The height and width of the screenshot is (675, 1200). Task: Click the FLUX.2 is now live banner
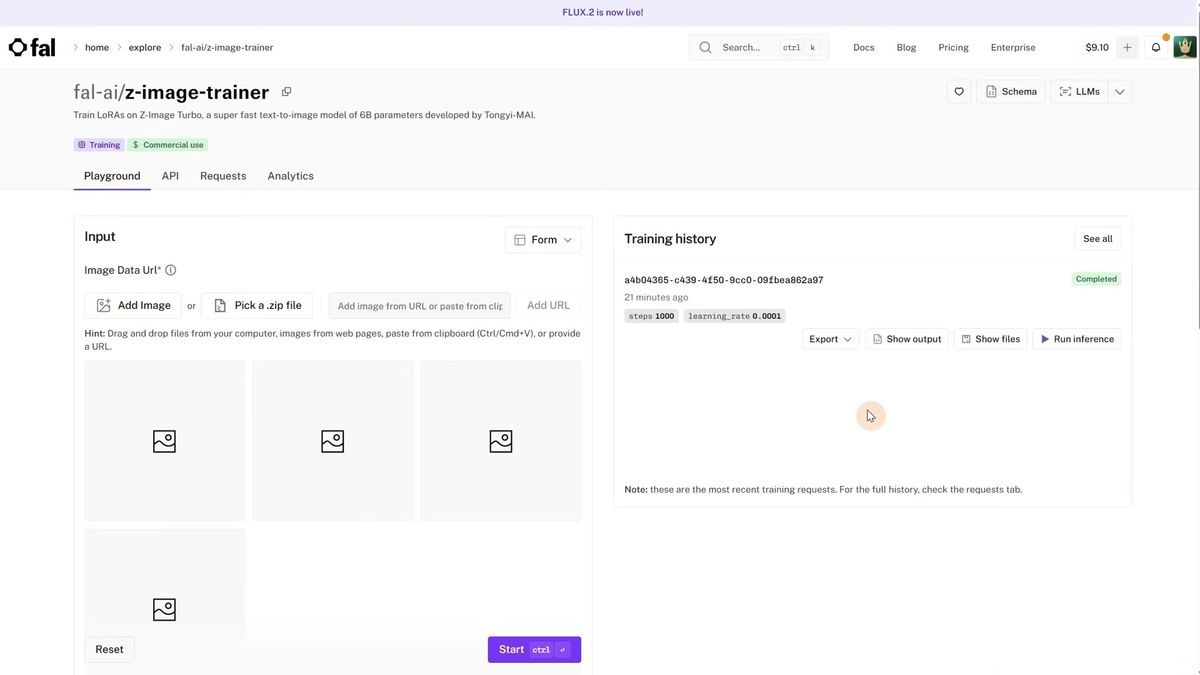click(x=603, y=13)
